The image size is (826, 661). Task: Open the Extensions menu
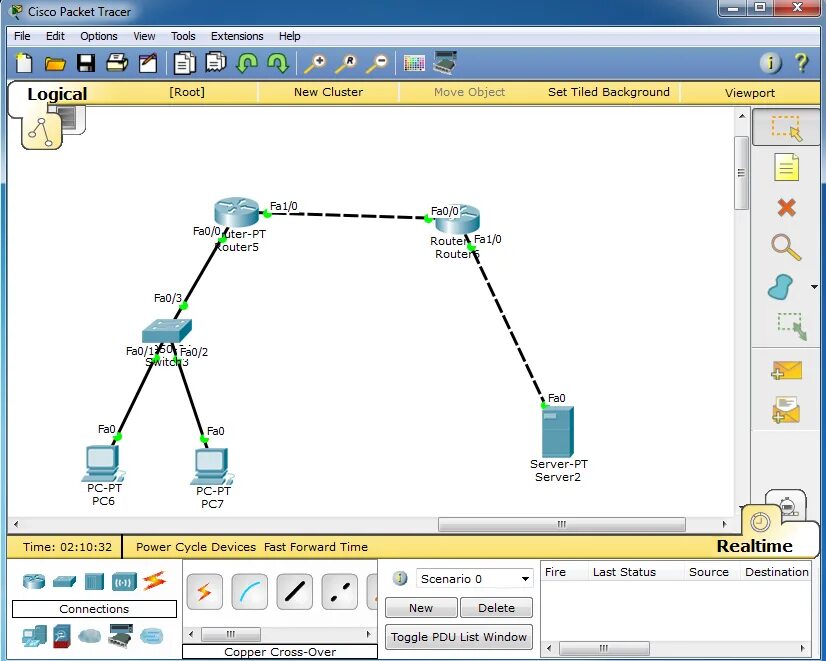pos(237,36)
